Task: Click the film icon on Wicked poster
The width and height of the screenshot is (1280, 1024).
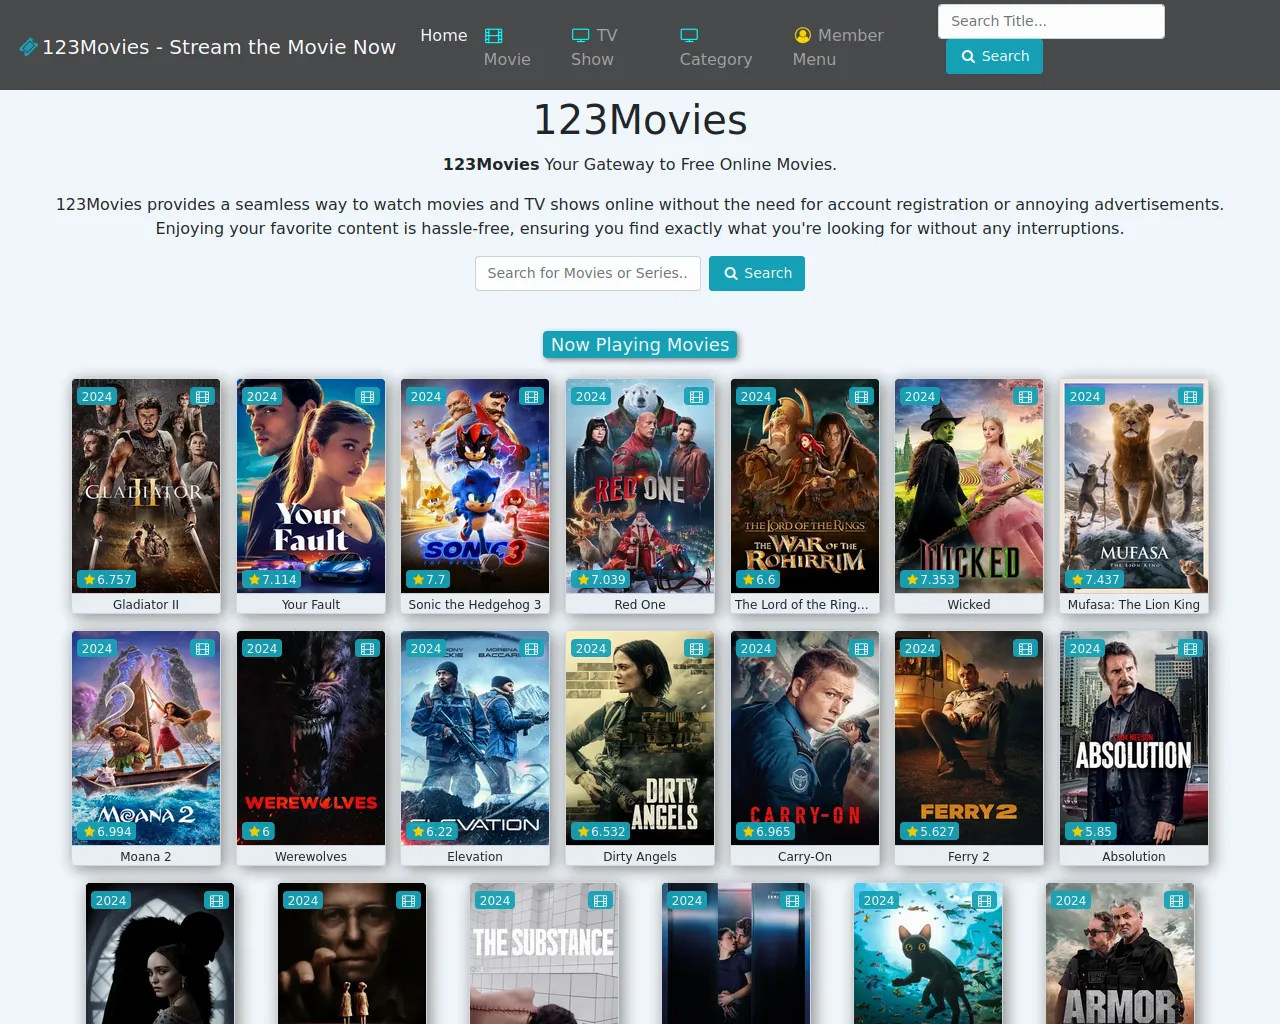Action: tap(1026, 397)
